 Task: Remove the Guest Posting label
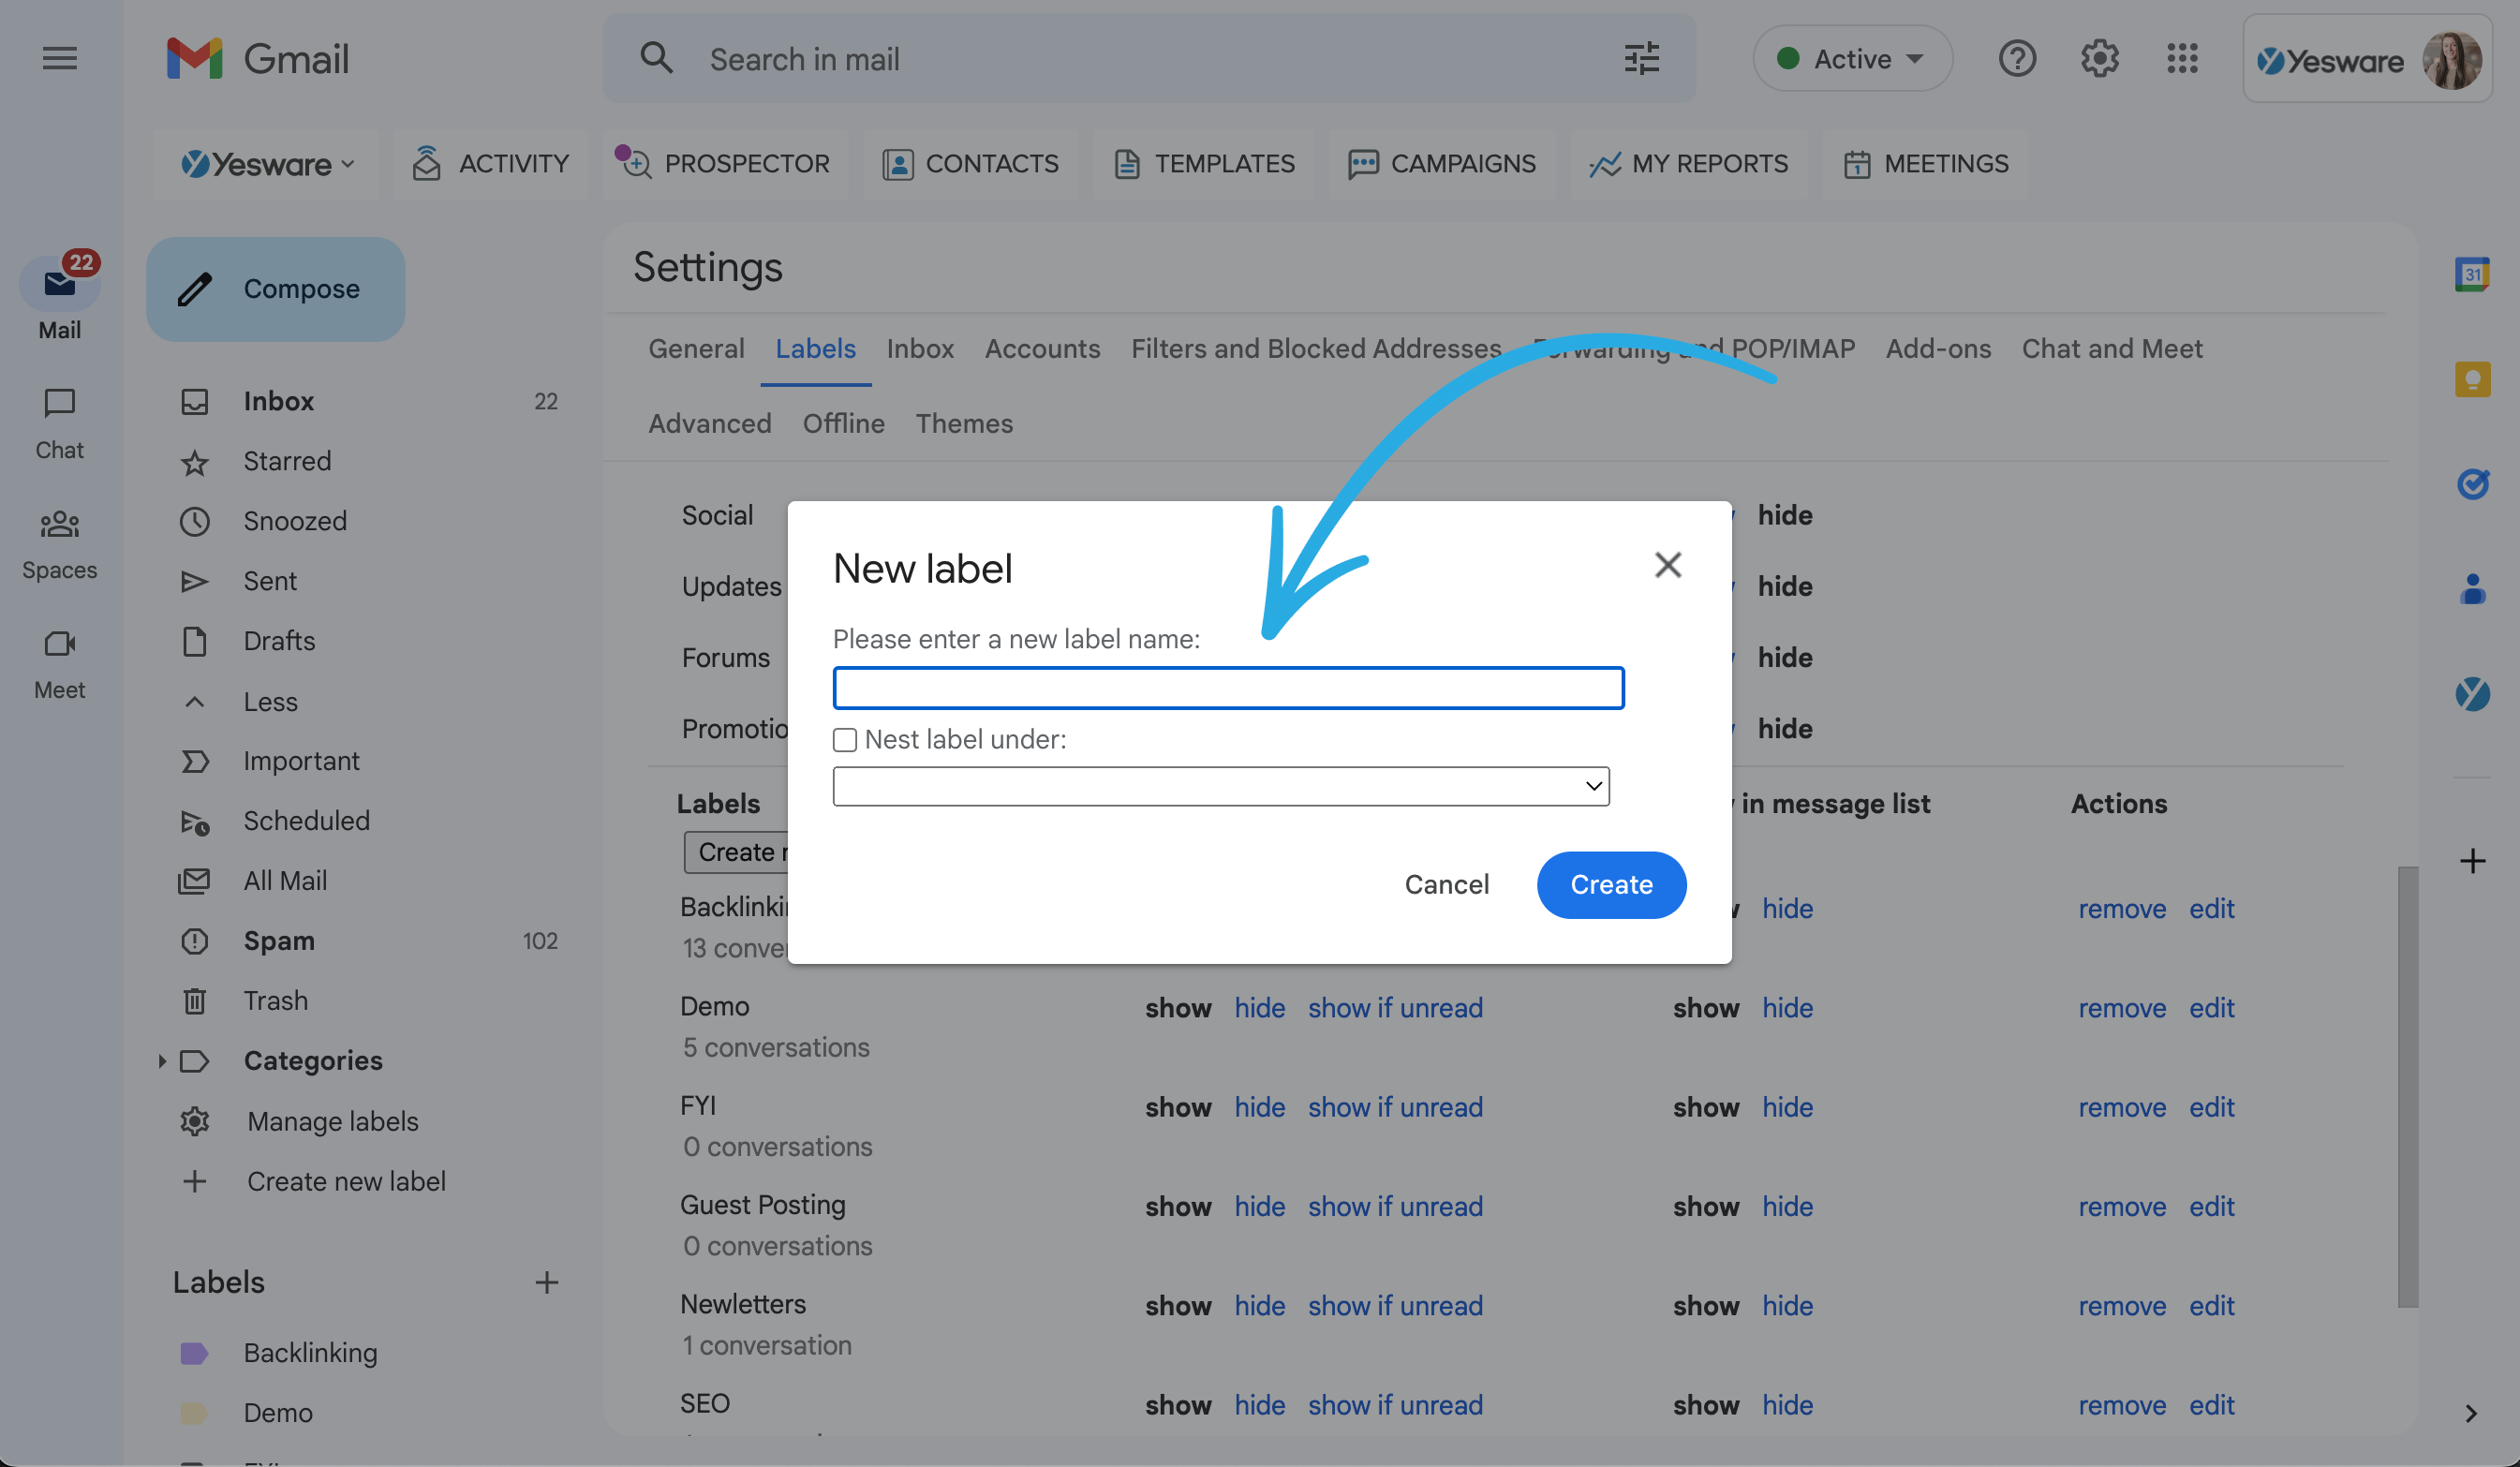coord(2122,1206)
